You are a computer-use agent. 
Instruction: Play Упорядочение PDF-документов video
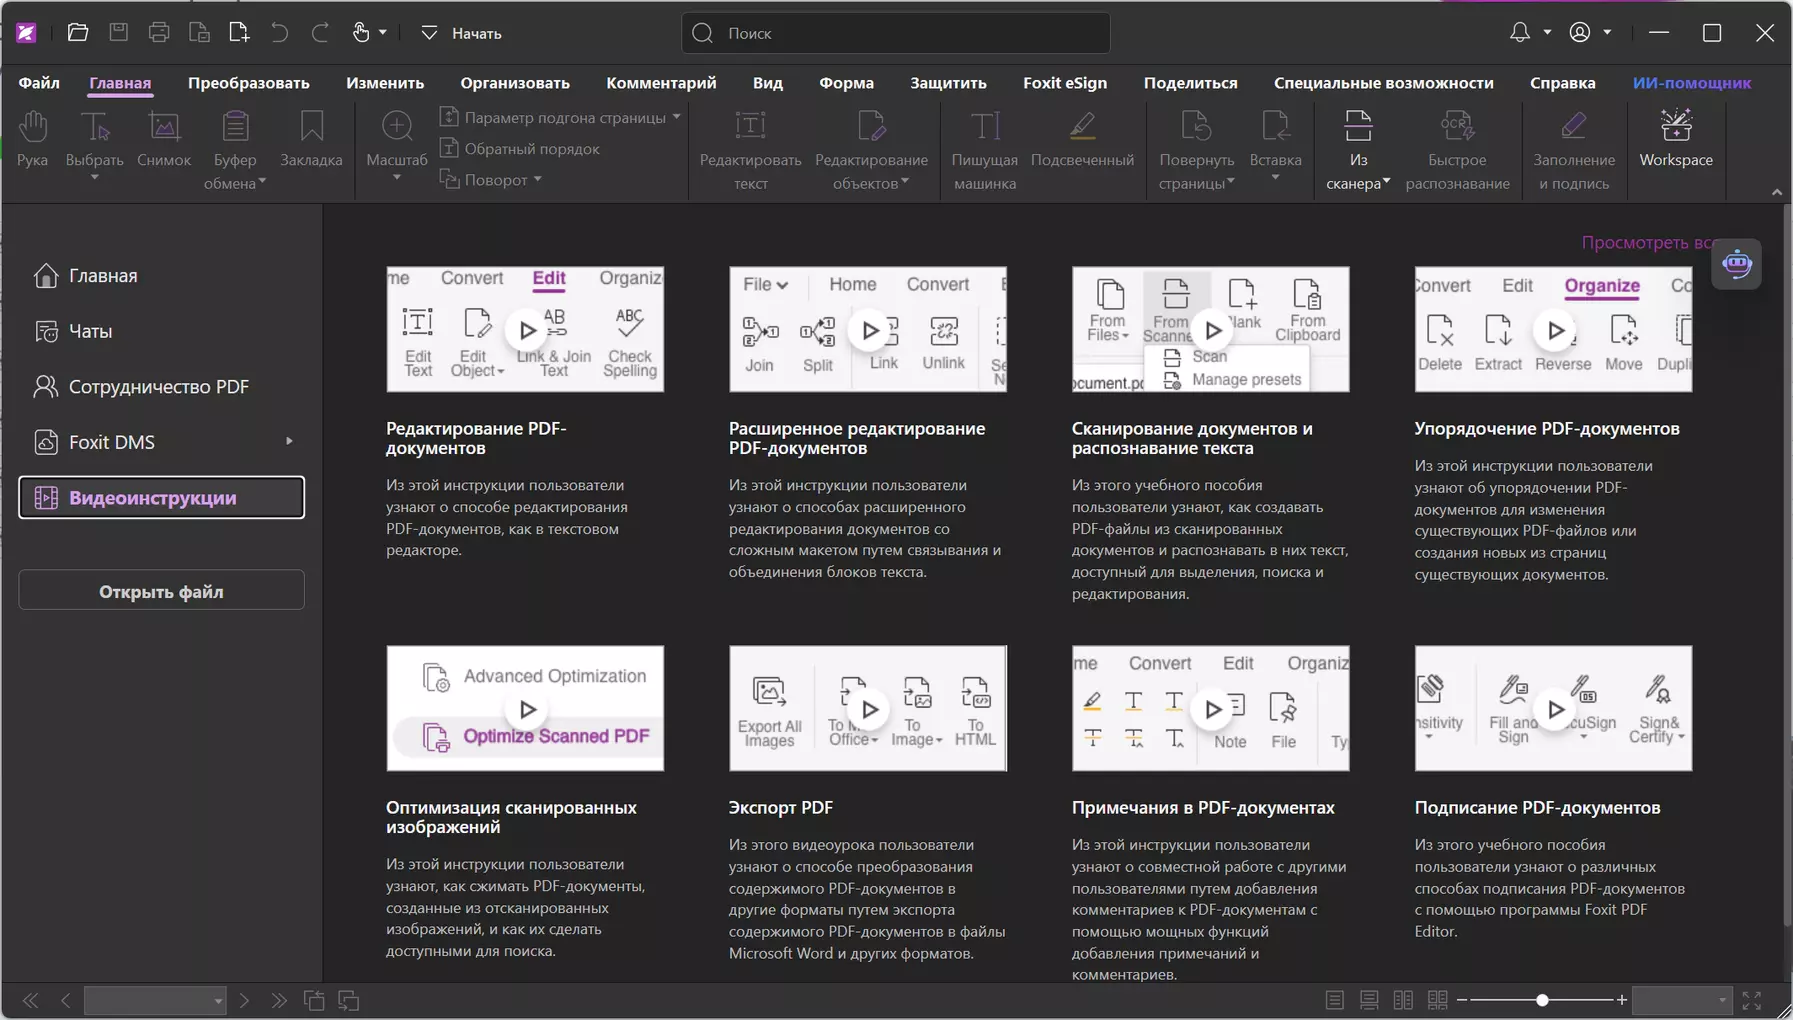[x=1555, y=330]
